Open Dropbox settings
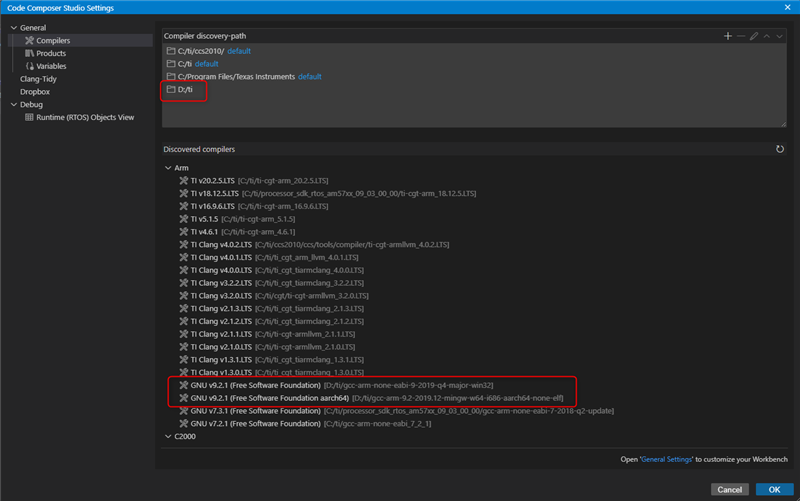 pyautogui.click(x=35, y=92)
